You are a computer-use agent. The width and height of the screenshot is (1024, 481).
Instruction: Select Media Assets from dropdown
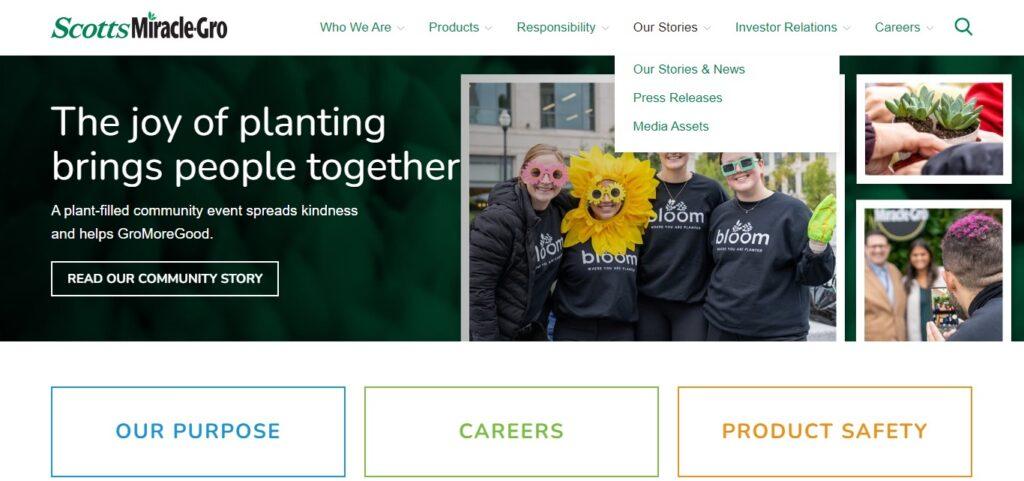(671, 127)
